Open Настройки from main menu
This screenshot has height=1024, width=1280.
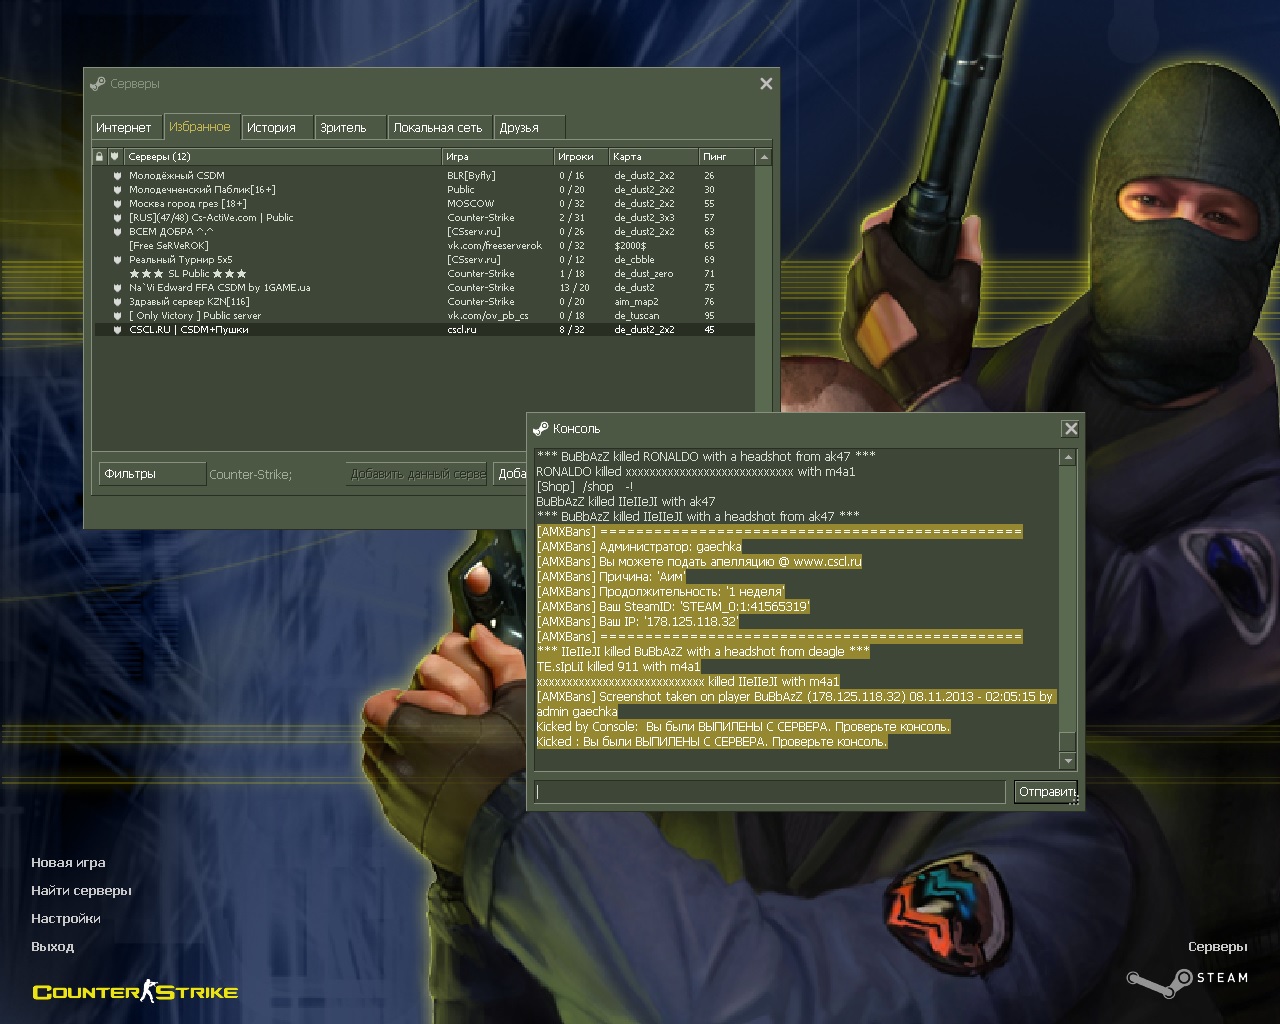coord(66,919)
